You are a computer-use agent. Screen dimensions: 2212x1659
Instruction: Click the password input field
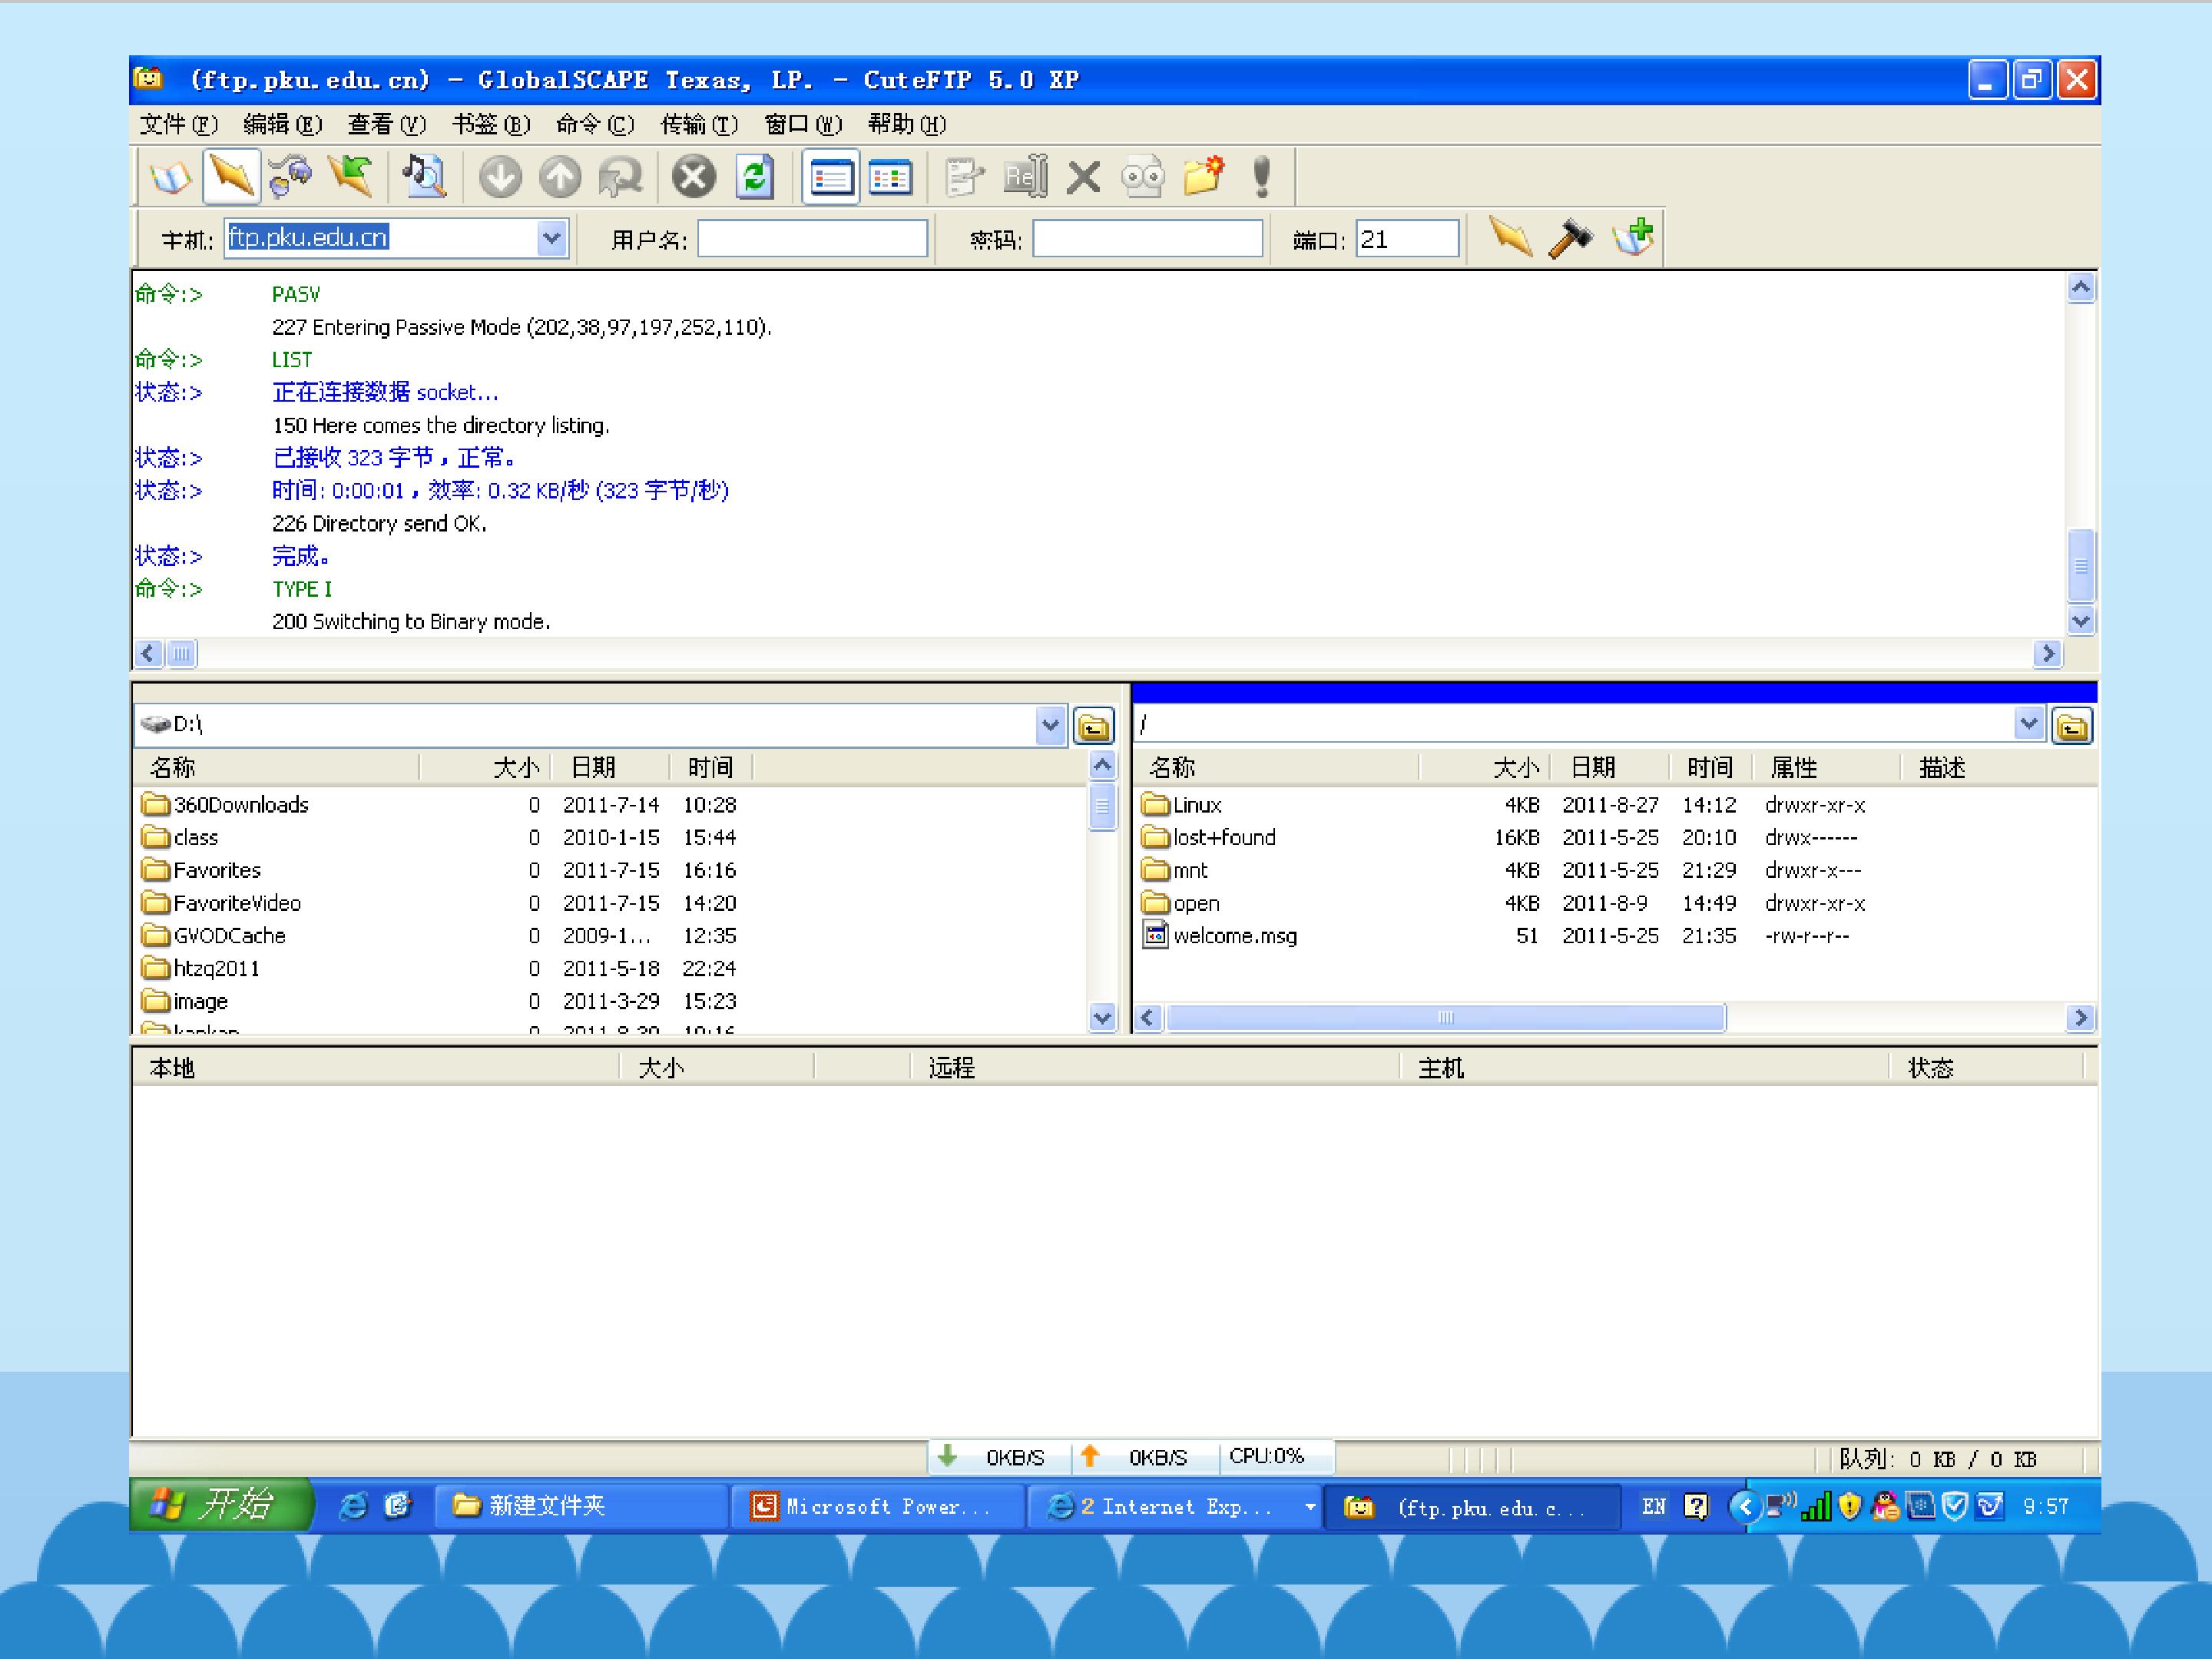click(x=1147, y=239)
